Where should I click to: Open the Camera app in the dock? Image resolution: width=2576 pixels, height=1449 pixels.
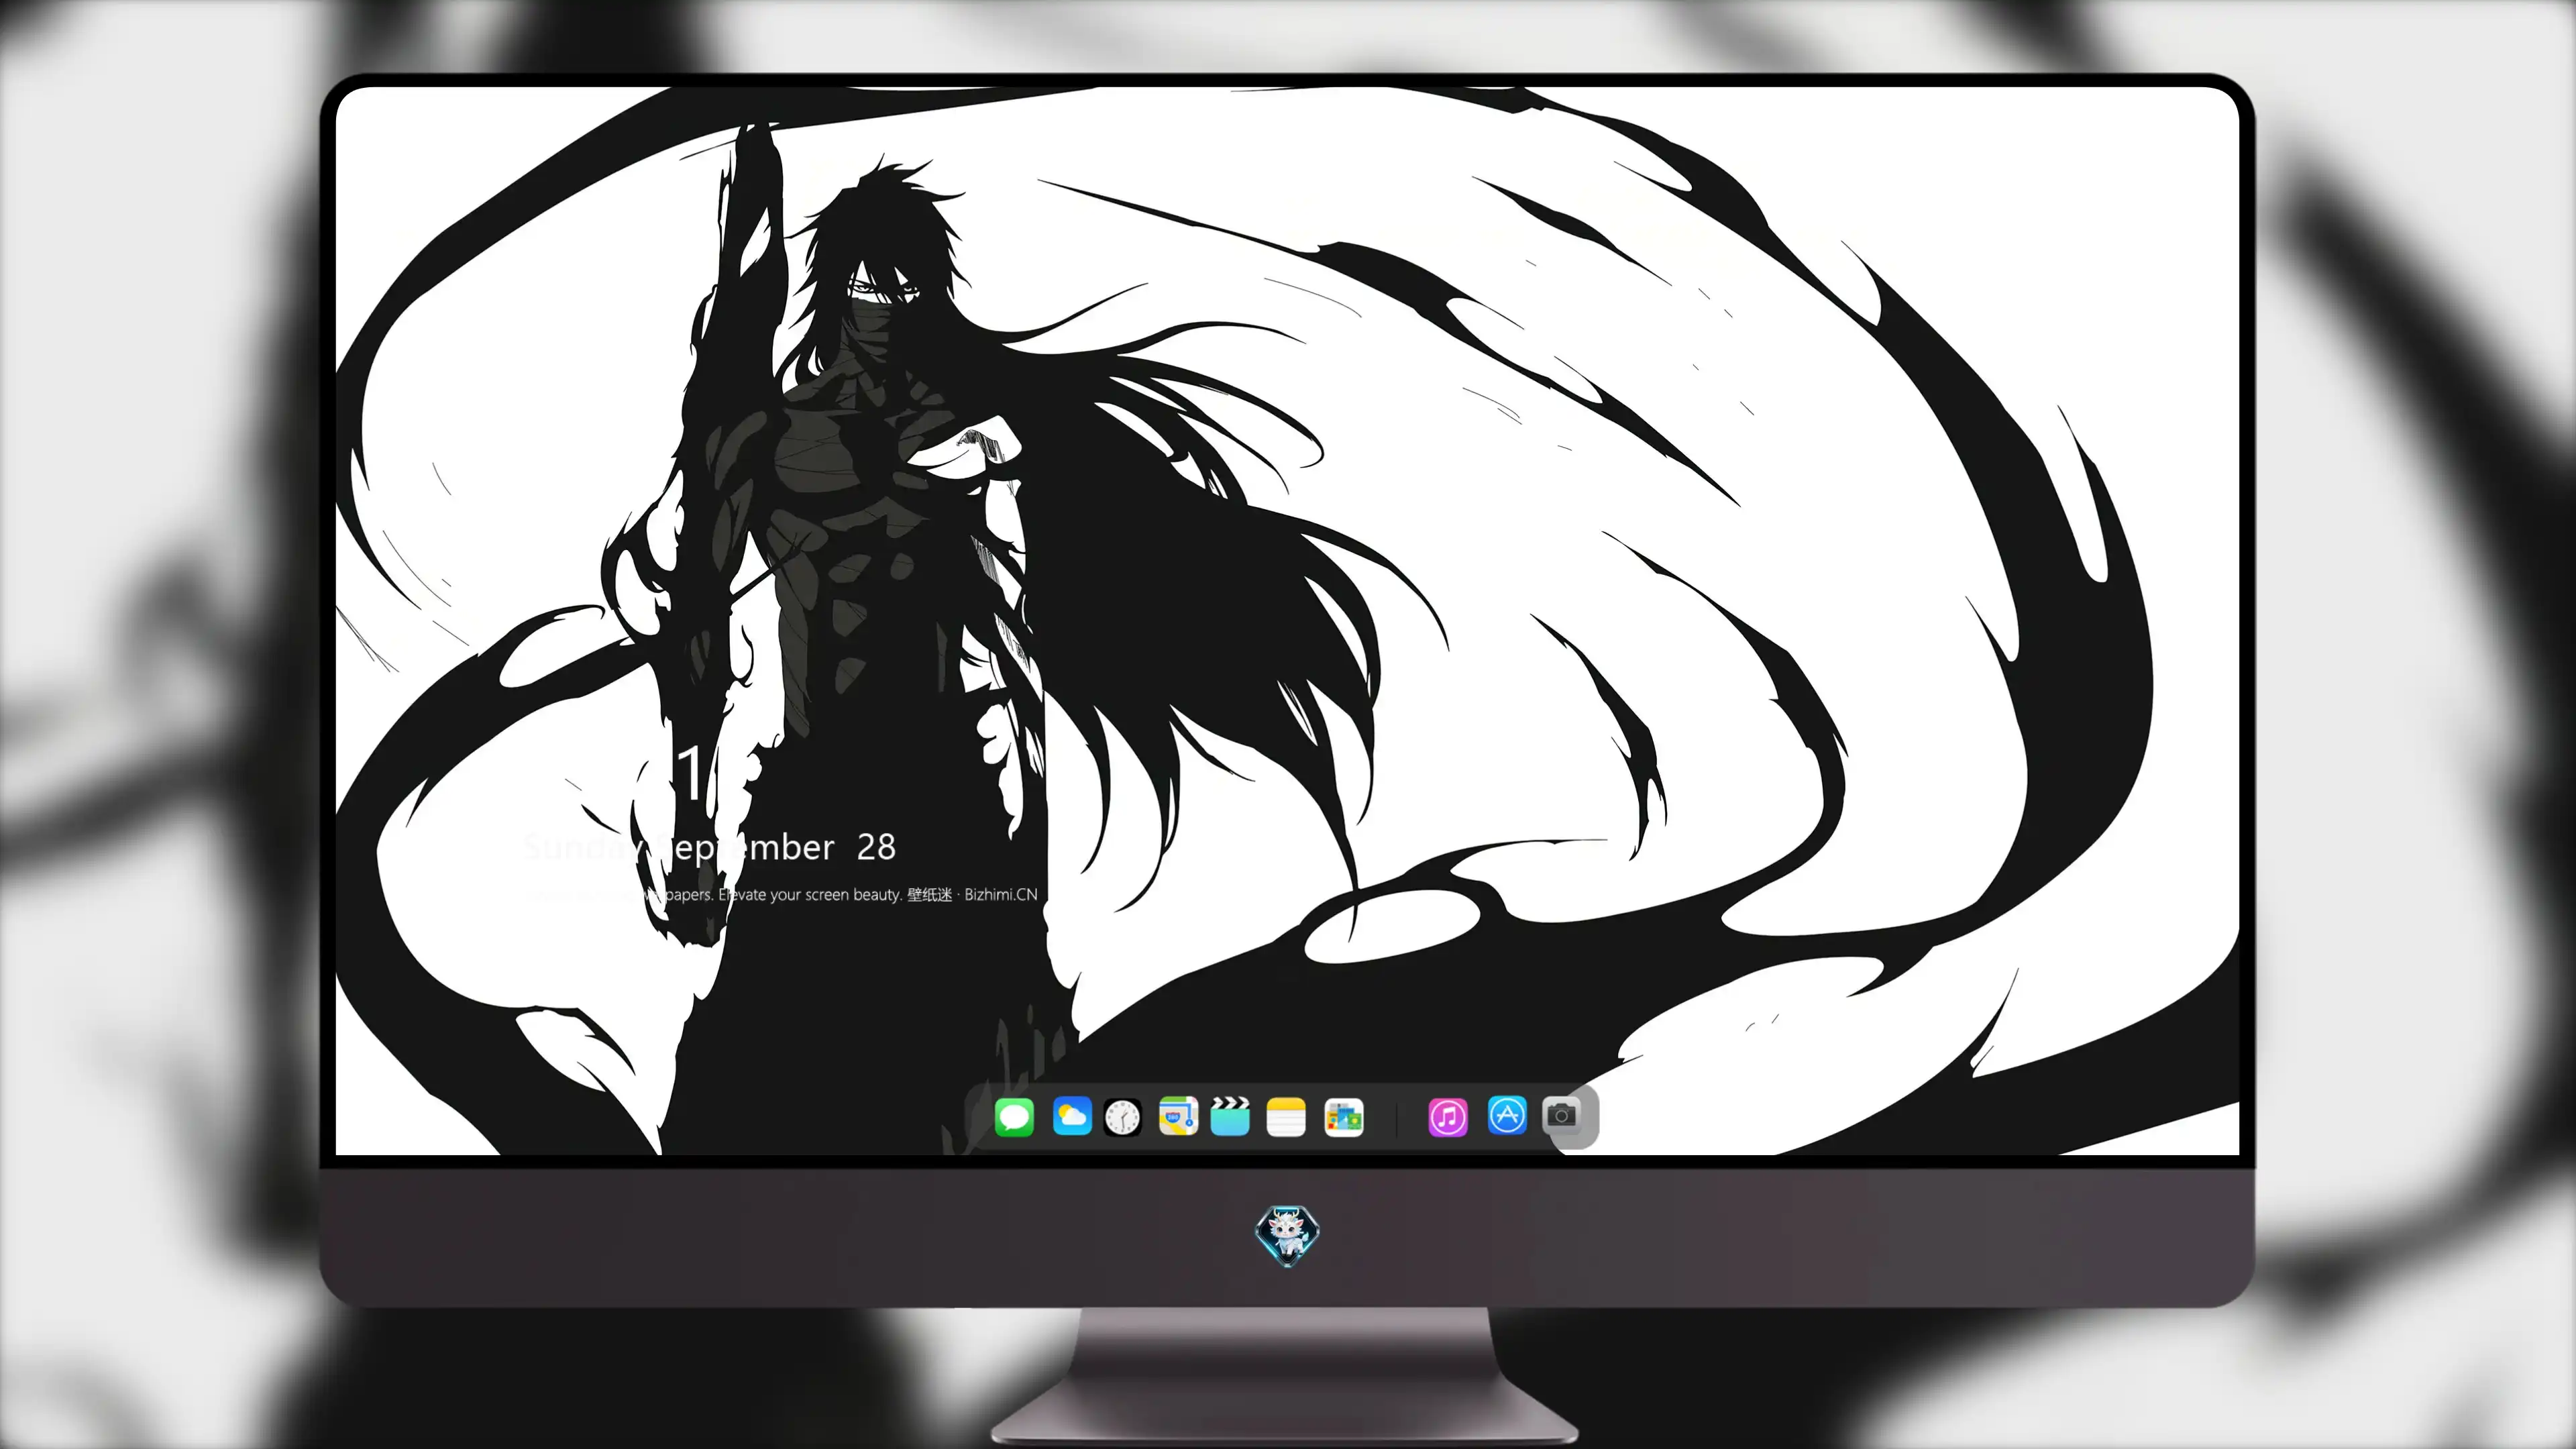(x=1561, y=1115)
